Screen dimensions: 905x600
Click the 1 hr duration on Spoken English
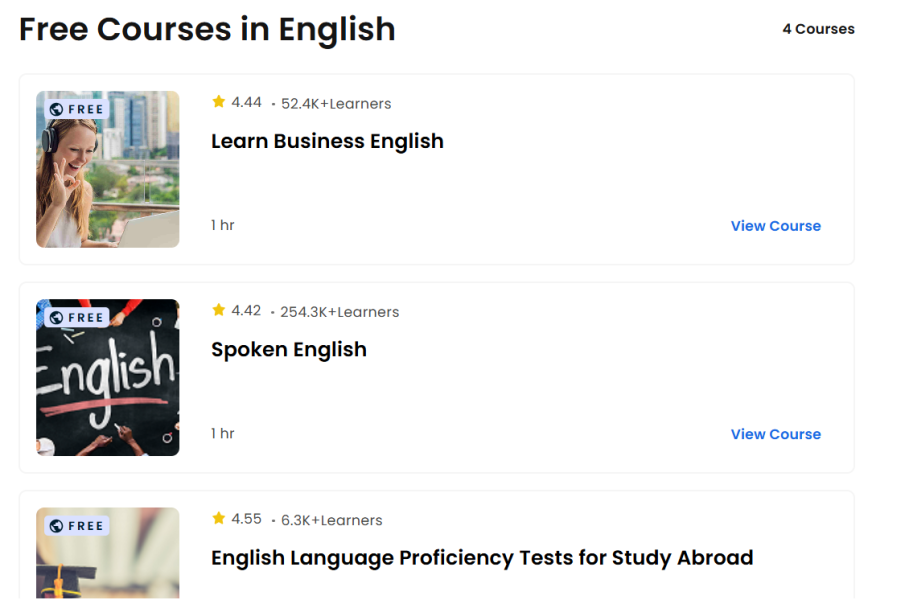(222, 433)
